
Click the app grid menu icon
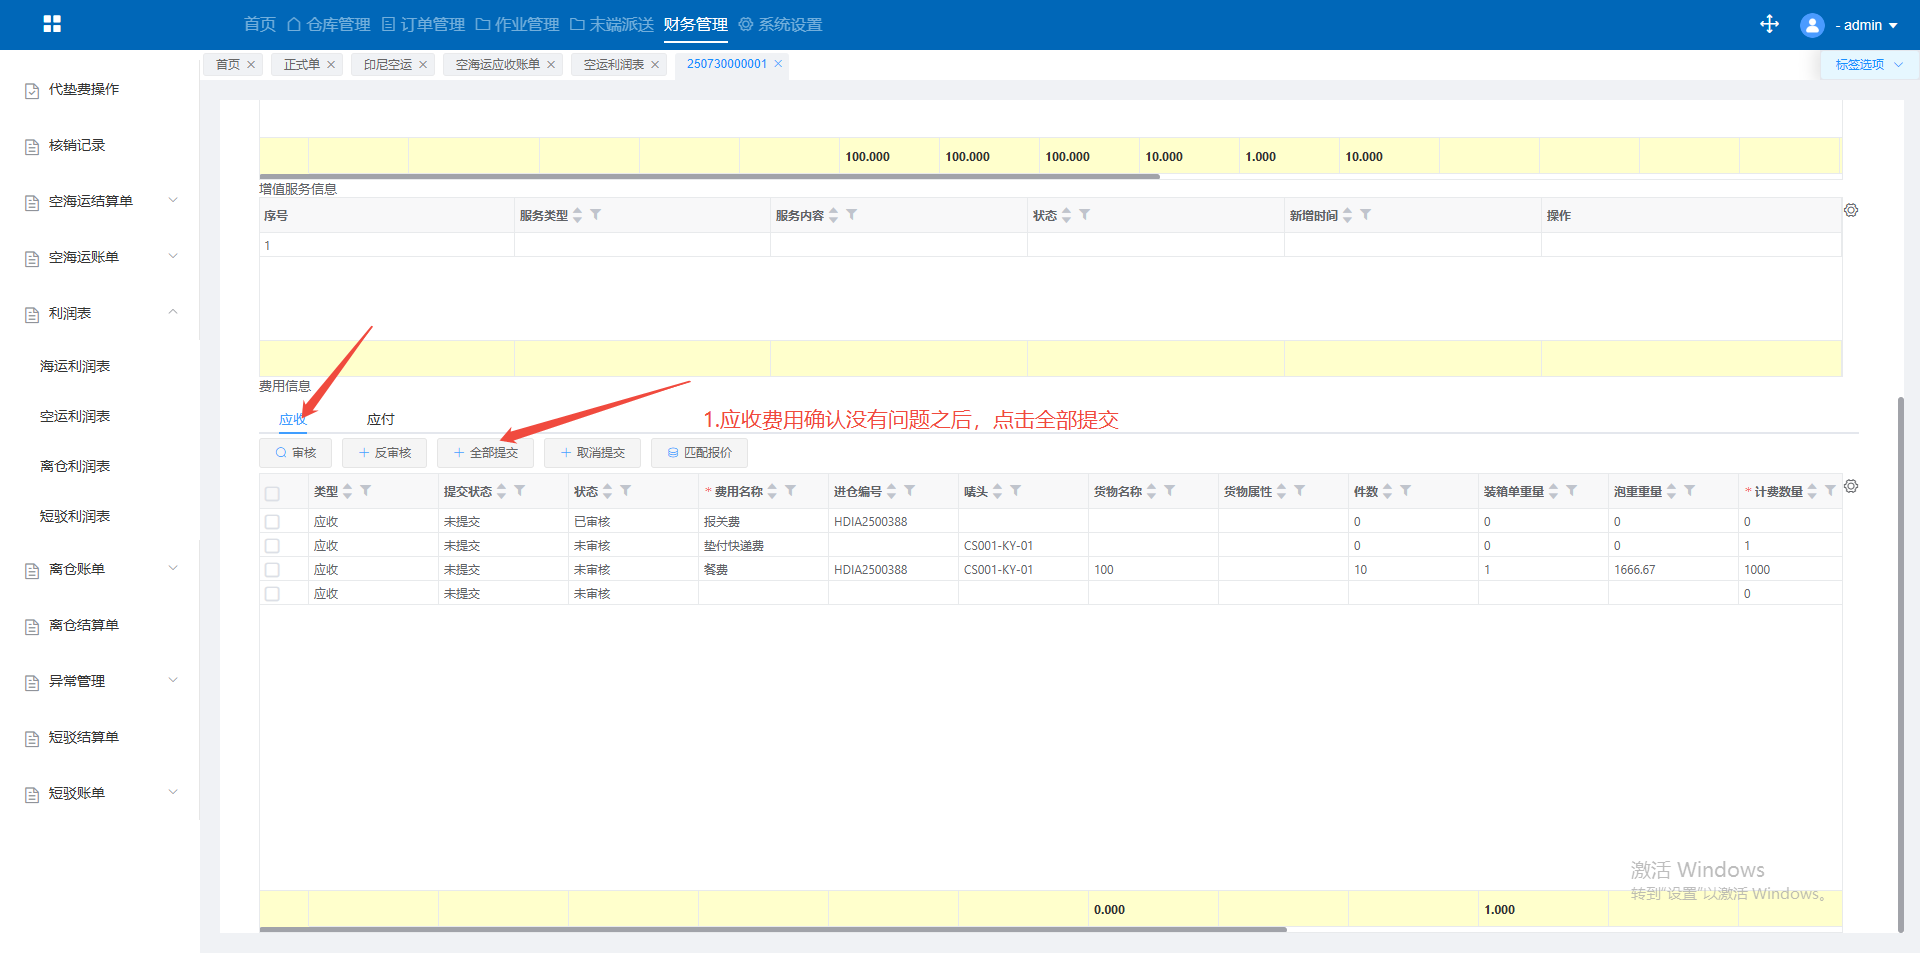click(x=52, y=24)
